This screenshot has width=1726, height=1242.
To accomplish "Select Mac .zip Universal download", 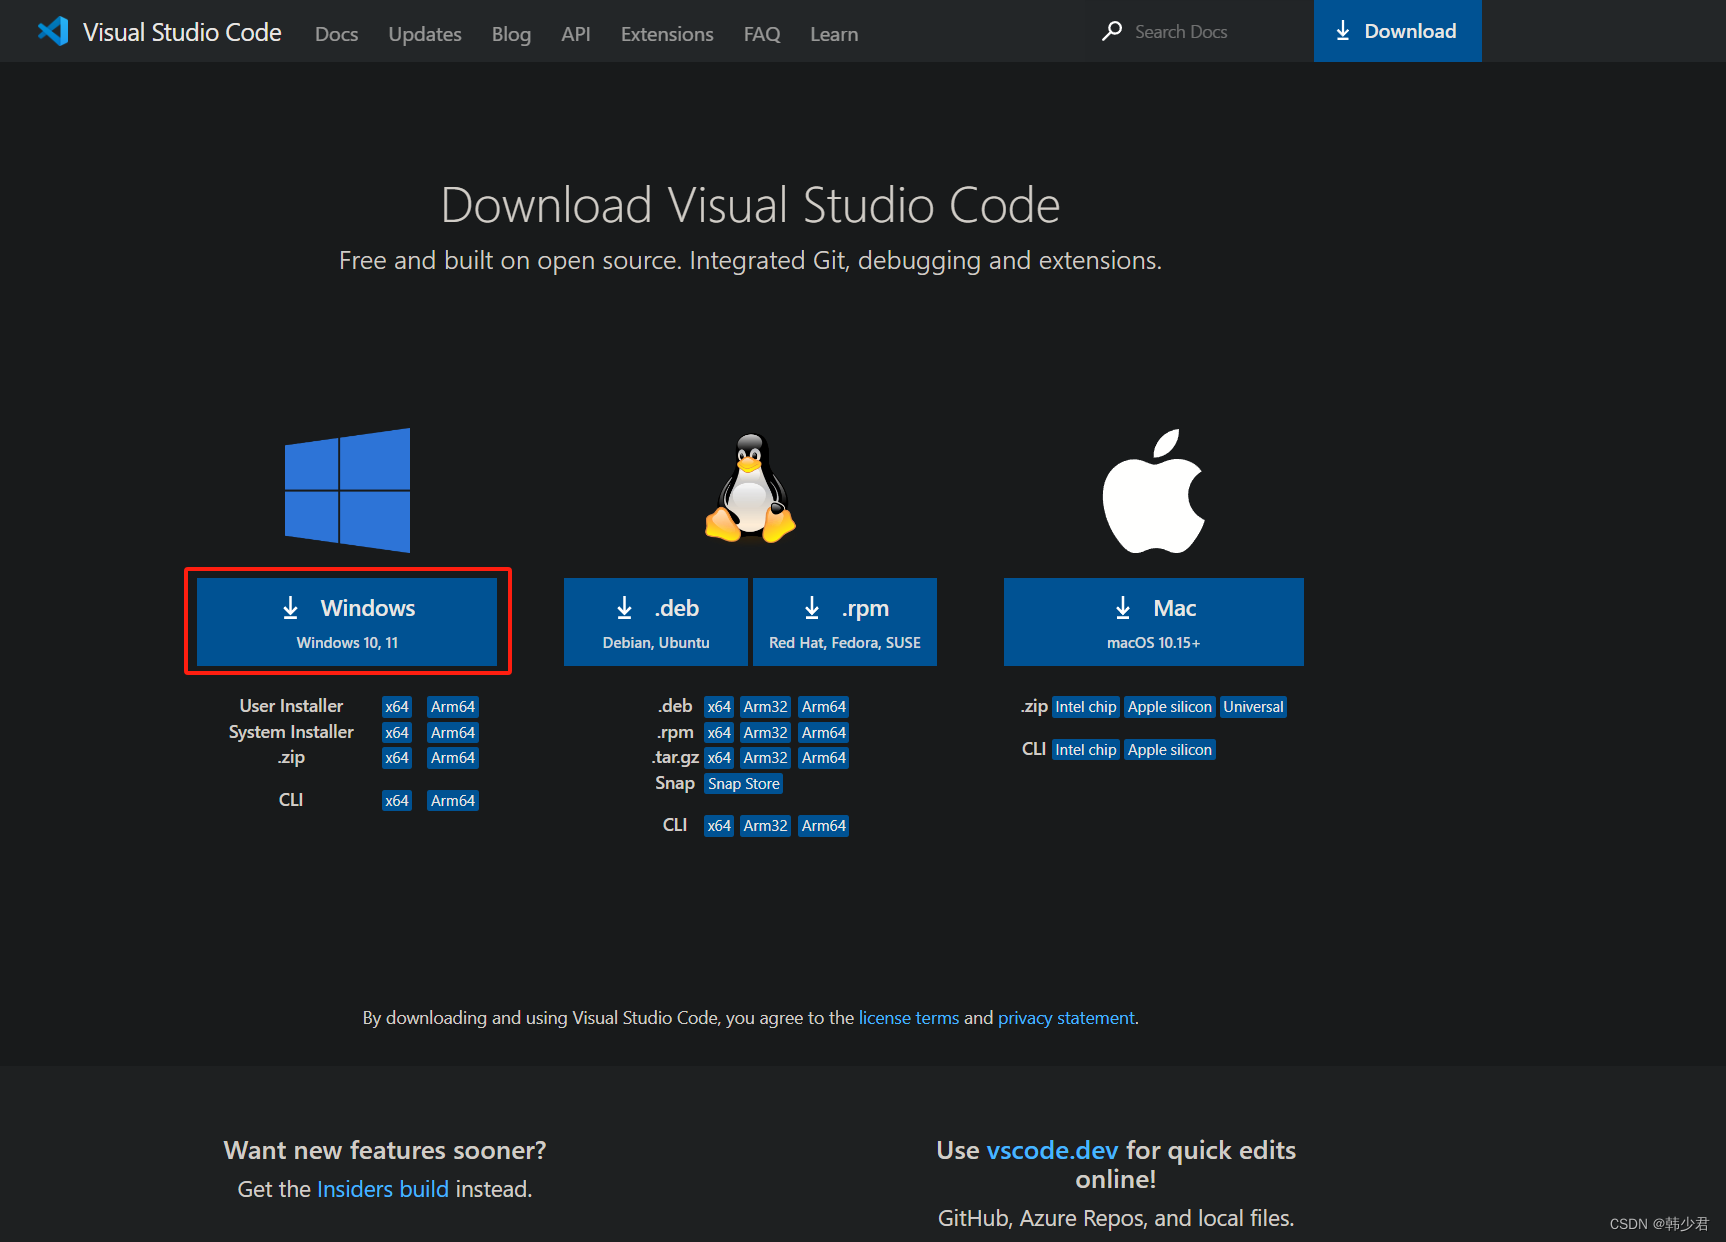I will [1253, 707].
